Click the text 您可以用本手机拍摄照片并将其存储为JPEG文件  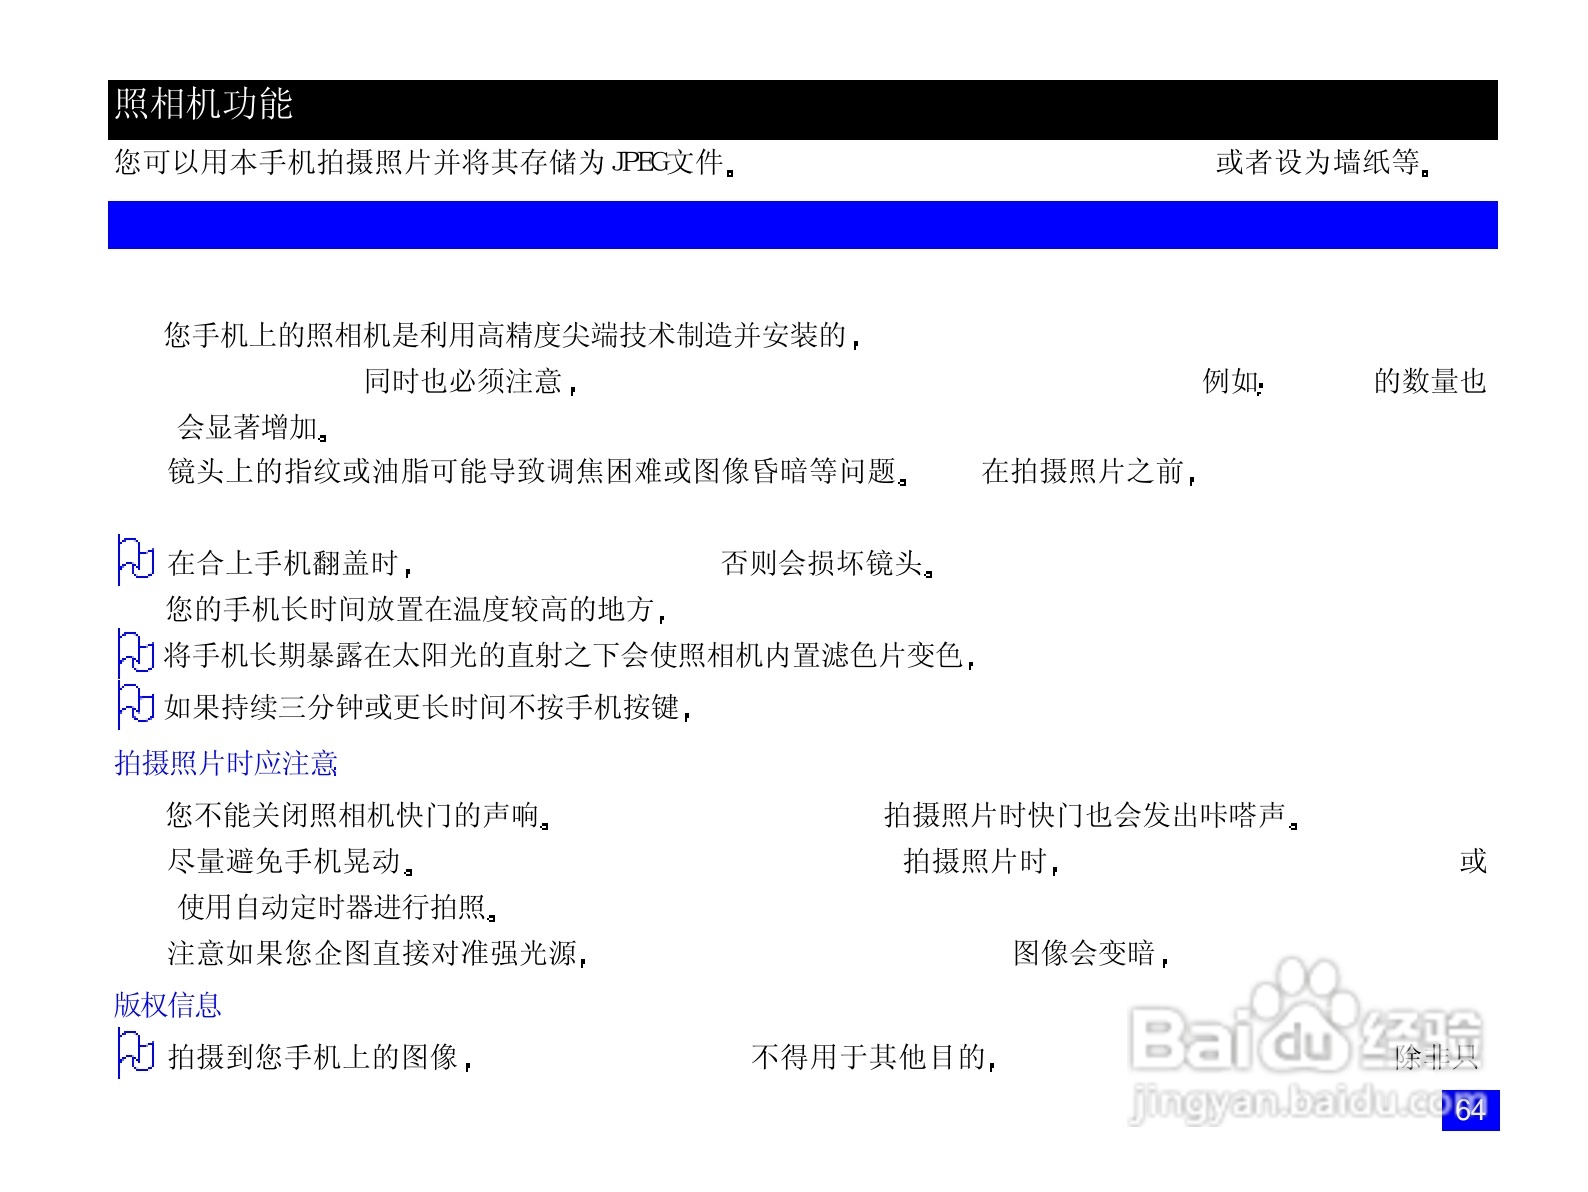click(426, 162)
